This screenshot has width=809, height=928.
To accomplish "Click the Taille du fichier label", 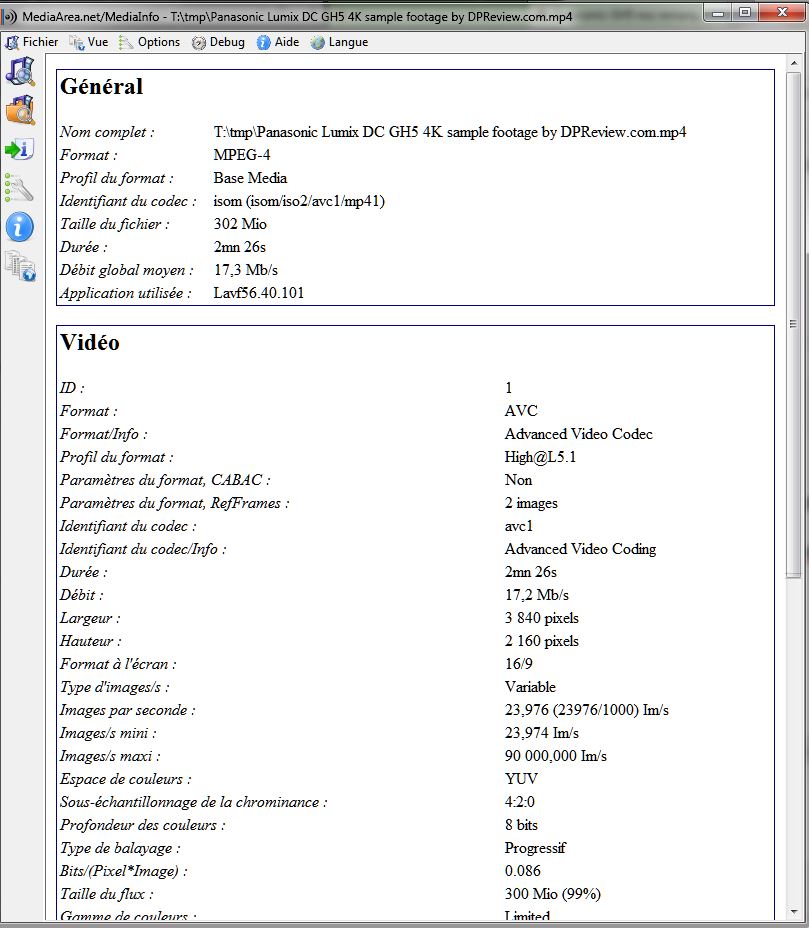I will (114, 224).
